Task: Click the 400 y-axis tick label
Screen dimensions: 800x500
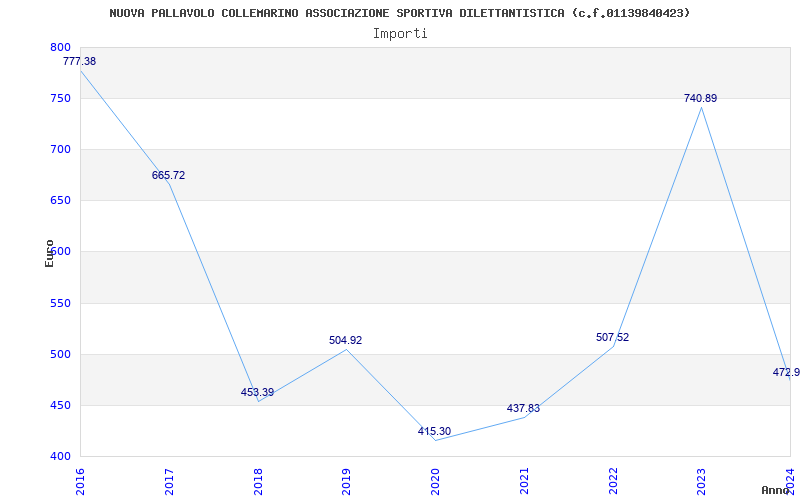Action: click(60, 456)
